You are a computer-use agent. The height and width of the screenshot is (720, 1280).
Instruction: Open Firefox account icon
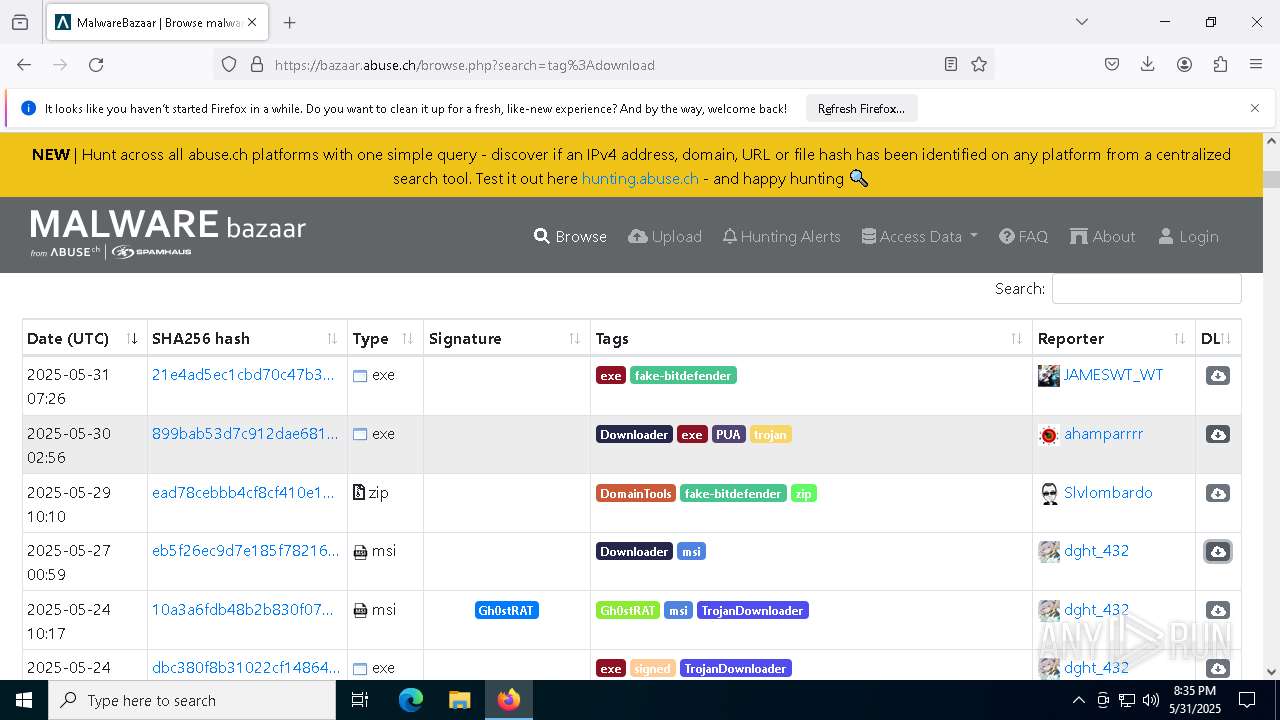1184,65
